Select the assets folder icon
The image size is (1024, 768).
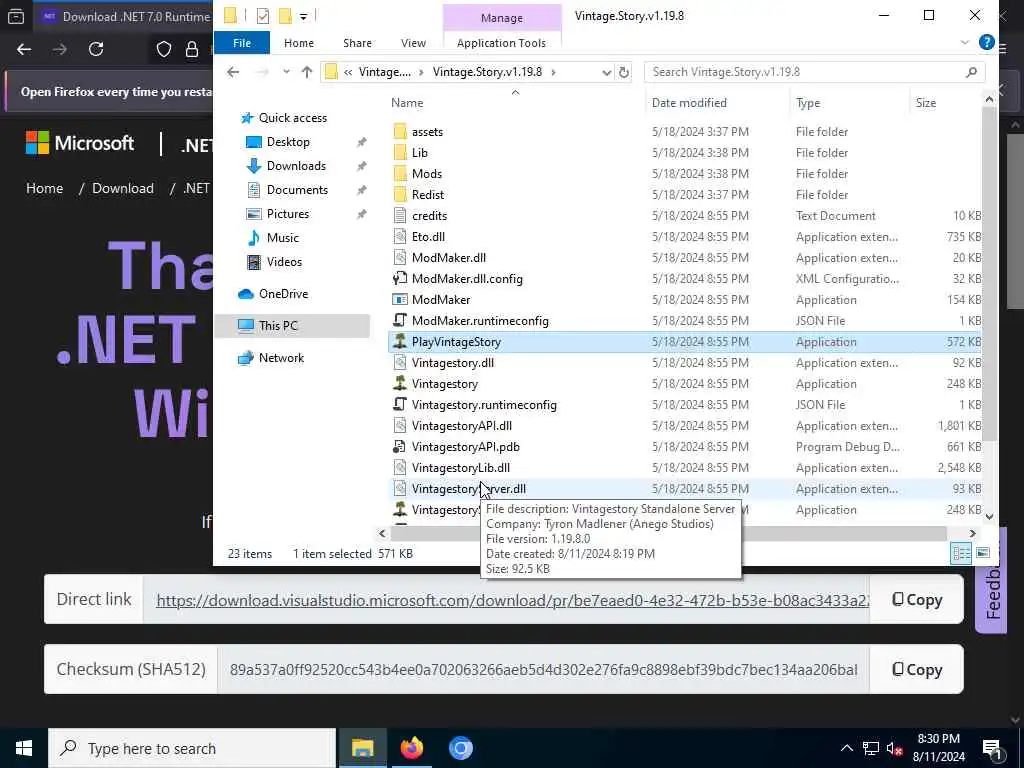[400, 132]
